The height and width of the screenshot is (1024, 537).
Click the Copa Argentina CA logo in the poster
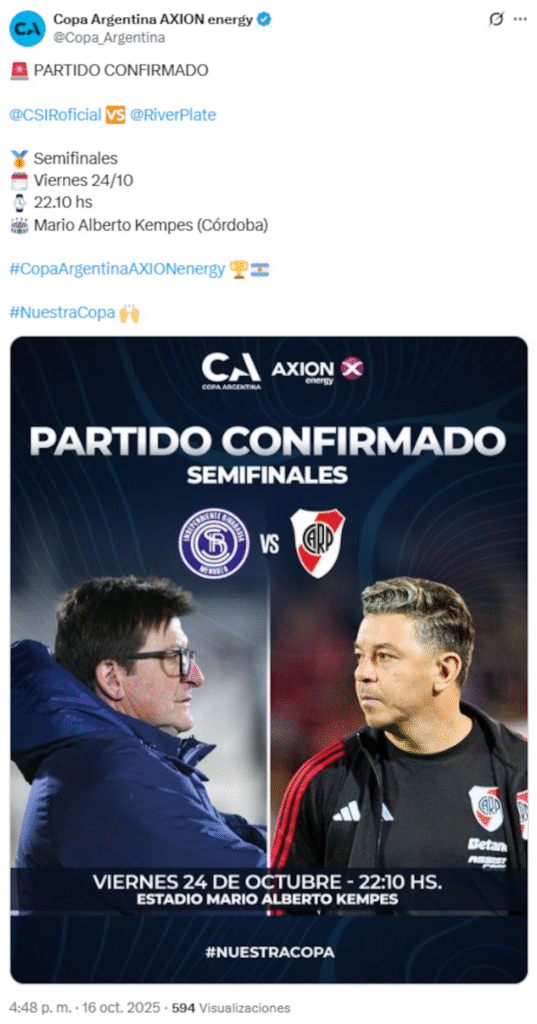point(231,370)
